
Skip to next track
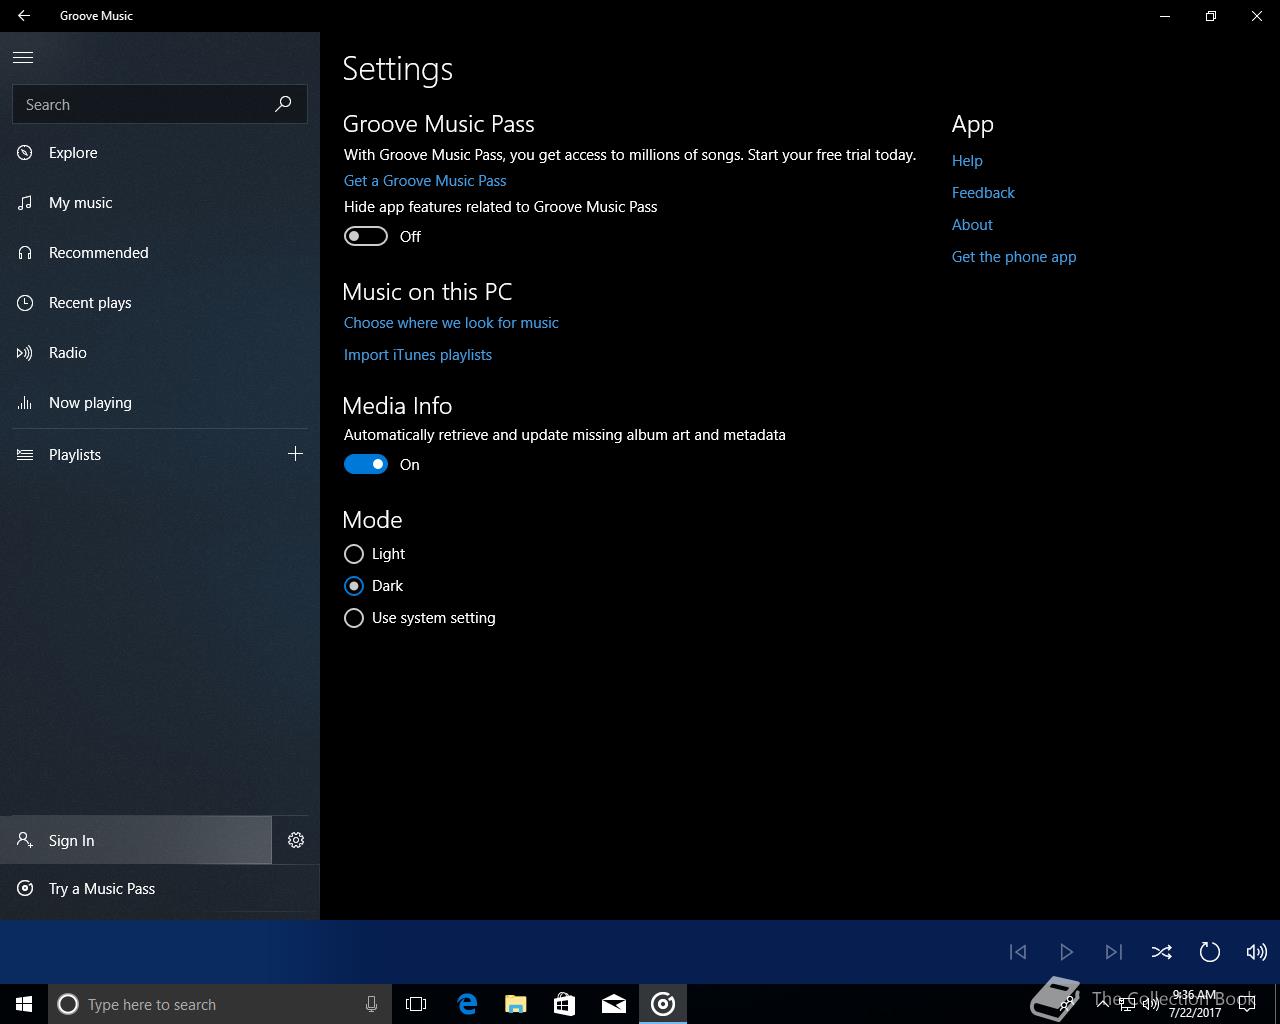(x=1114, y=952)
